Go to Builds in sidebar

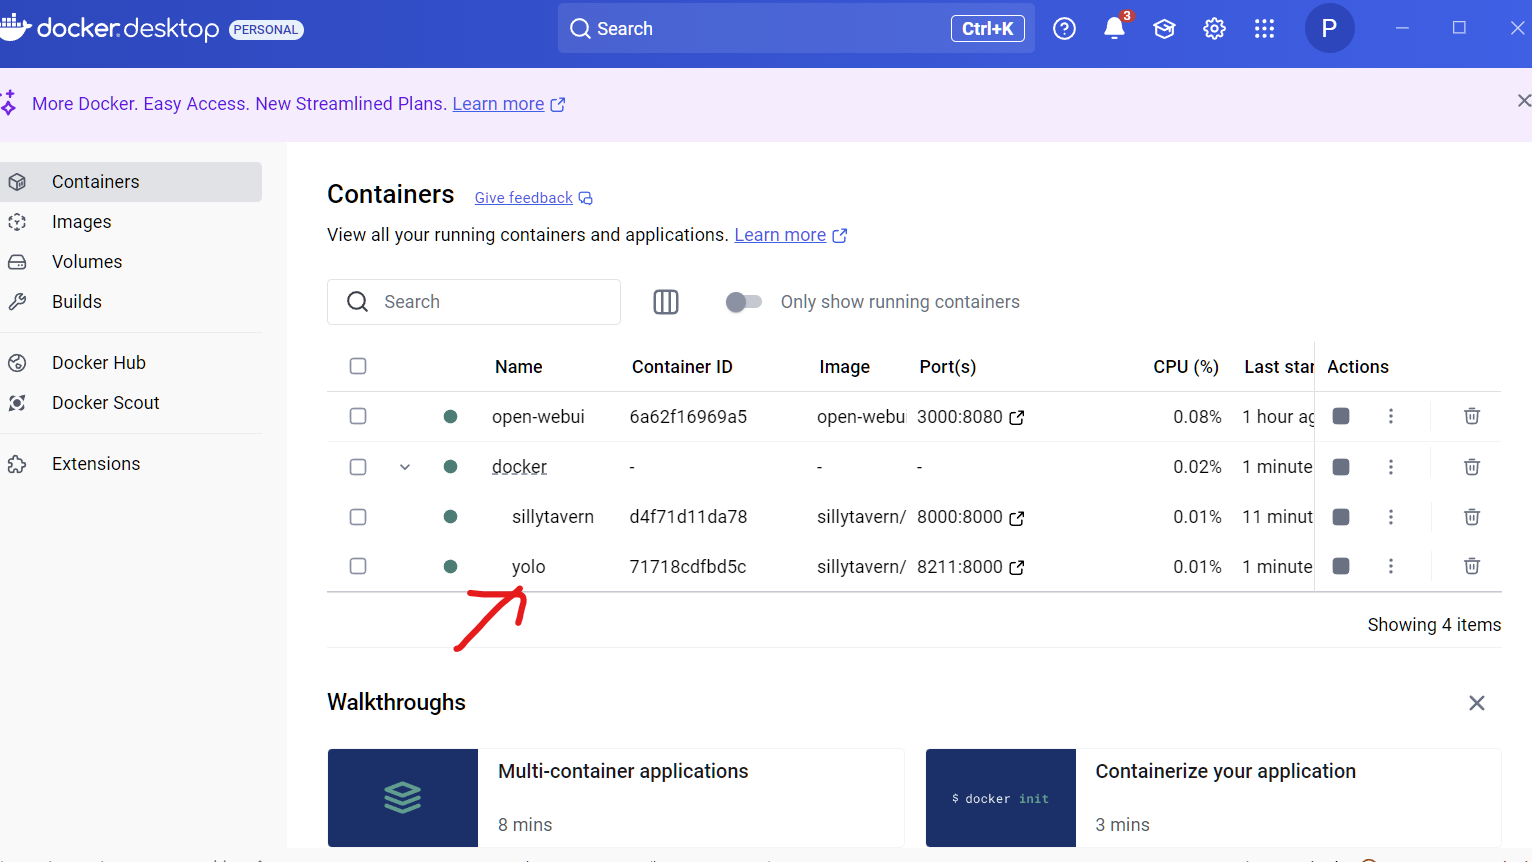click(131, 302)
